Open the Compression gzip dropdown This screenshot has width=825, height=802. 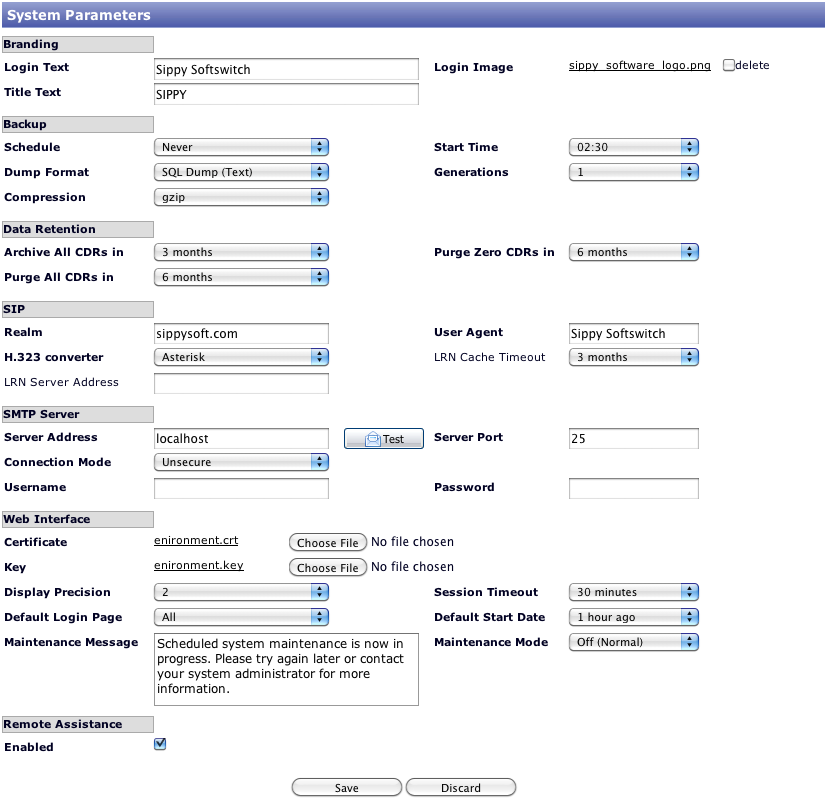[x=241, y=197]
